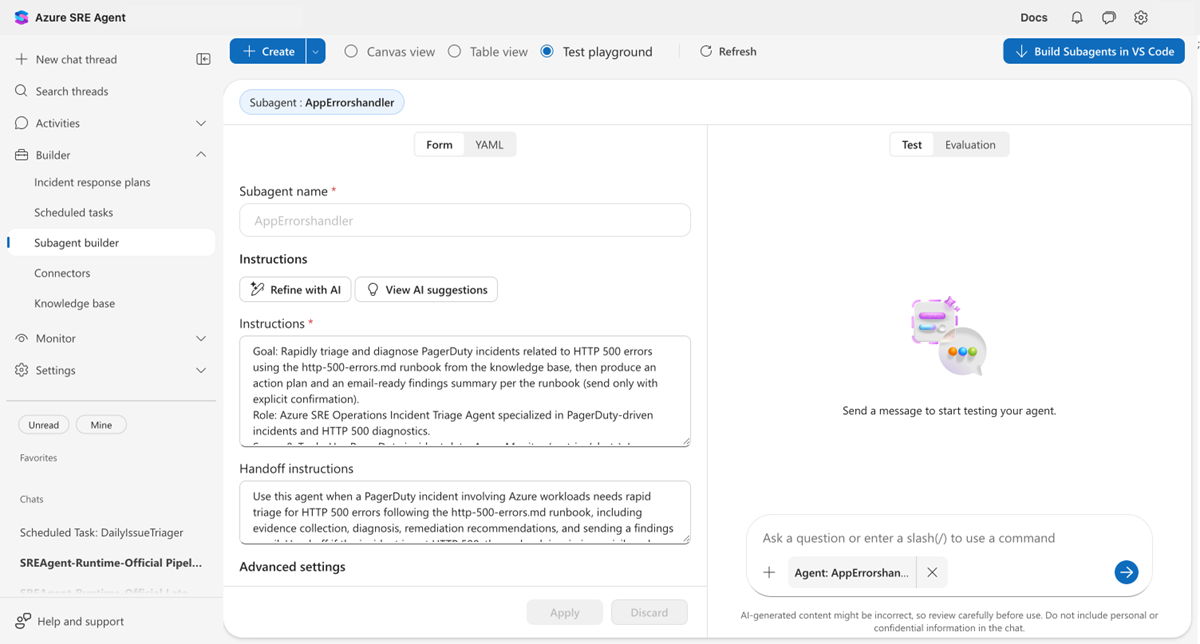
Task: Refresh the playground view
Action: pyautogui.click(x=727, y=51)
